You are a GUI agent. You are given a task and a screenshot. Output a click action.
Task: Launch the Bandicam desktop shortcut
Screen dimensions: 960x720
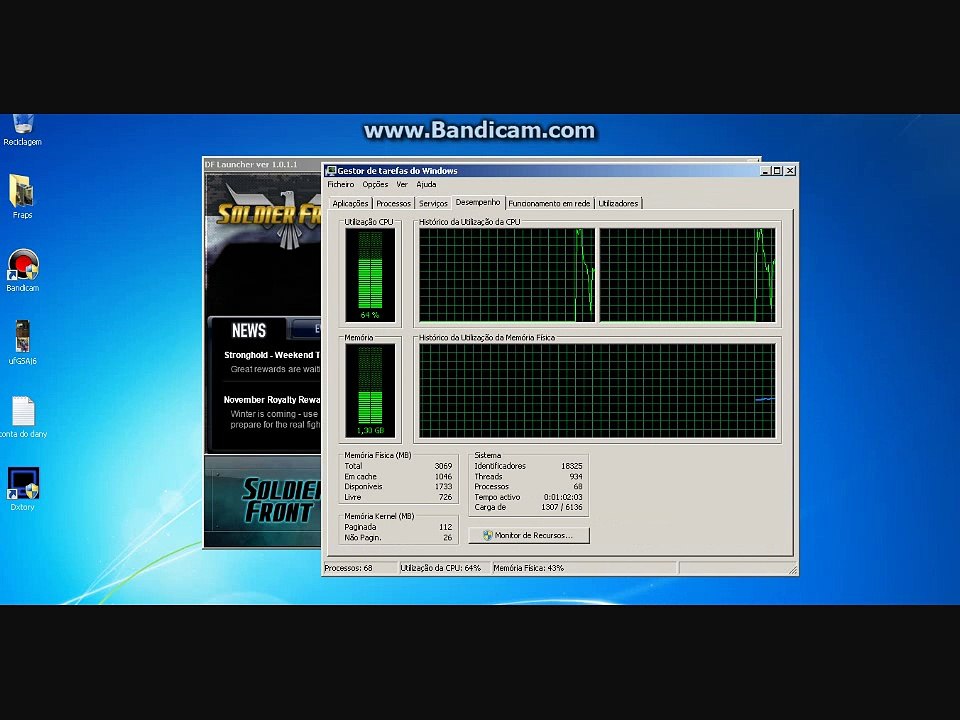[x=23, y=270]
